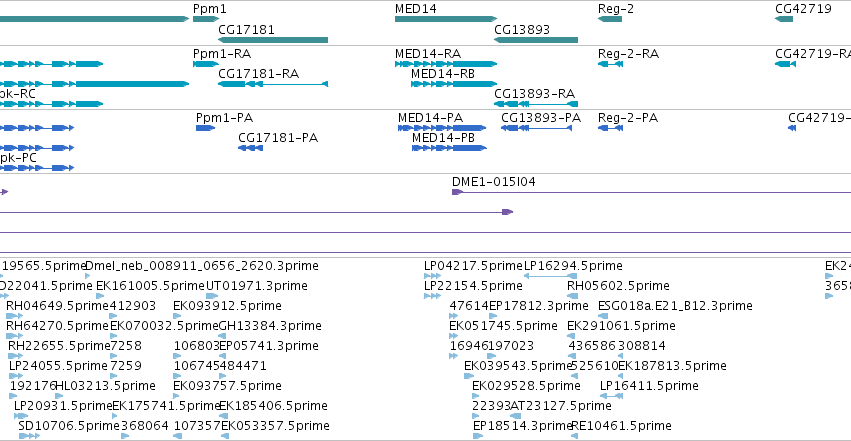Open the CG13893 gene label
The image size is (851, 441).
pyautogui.click(x=522, y=30)
